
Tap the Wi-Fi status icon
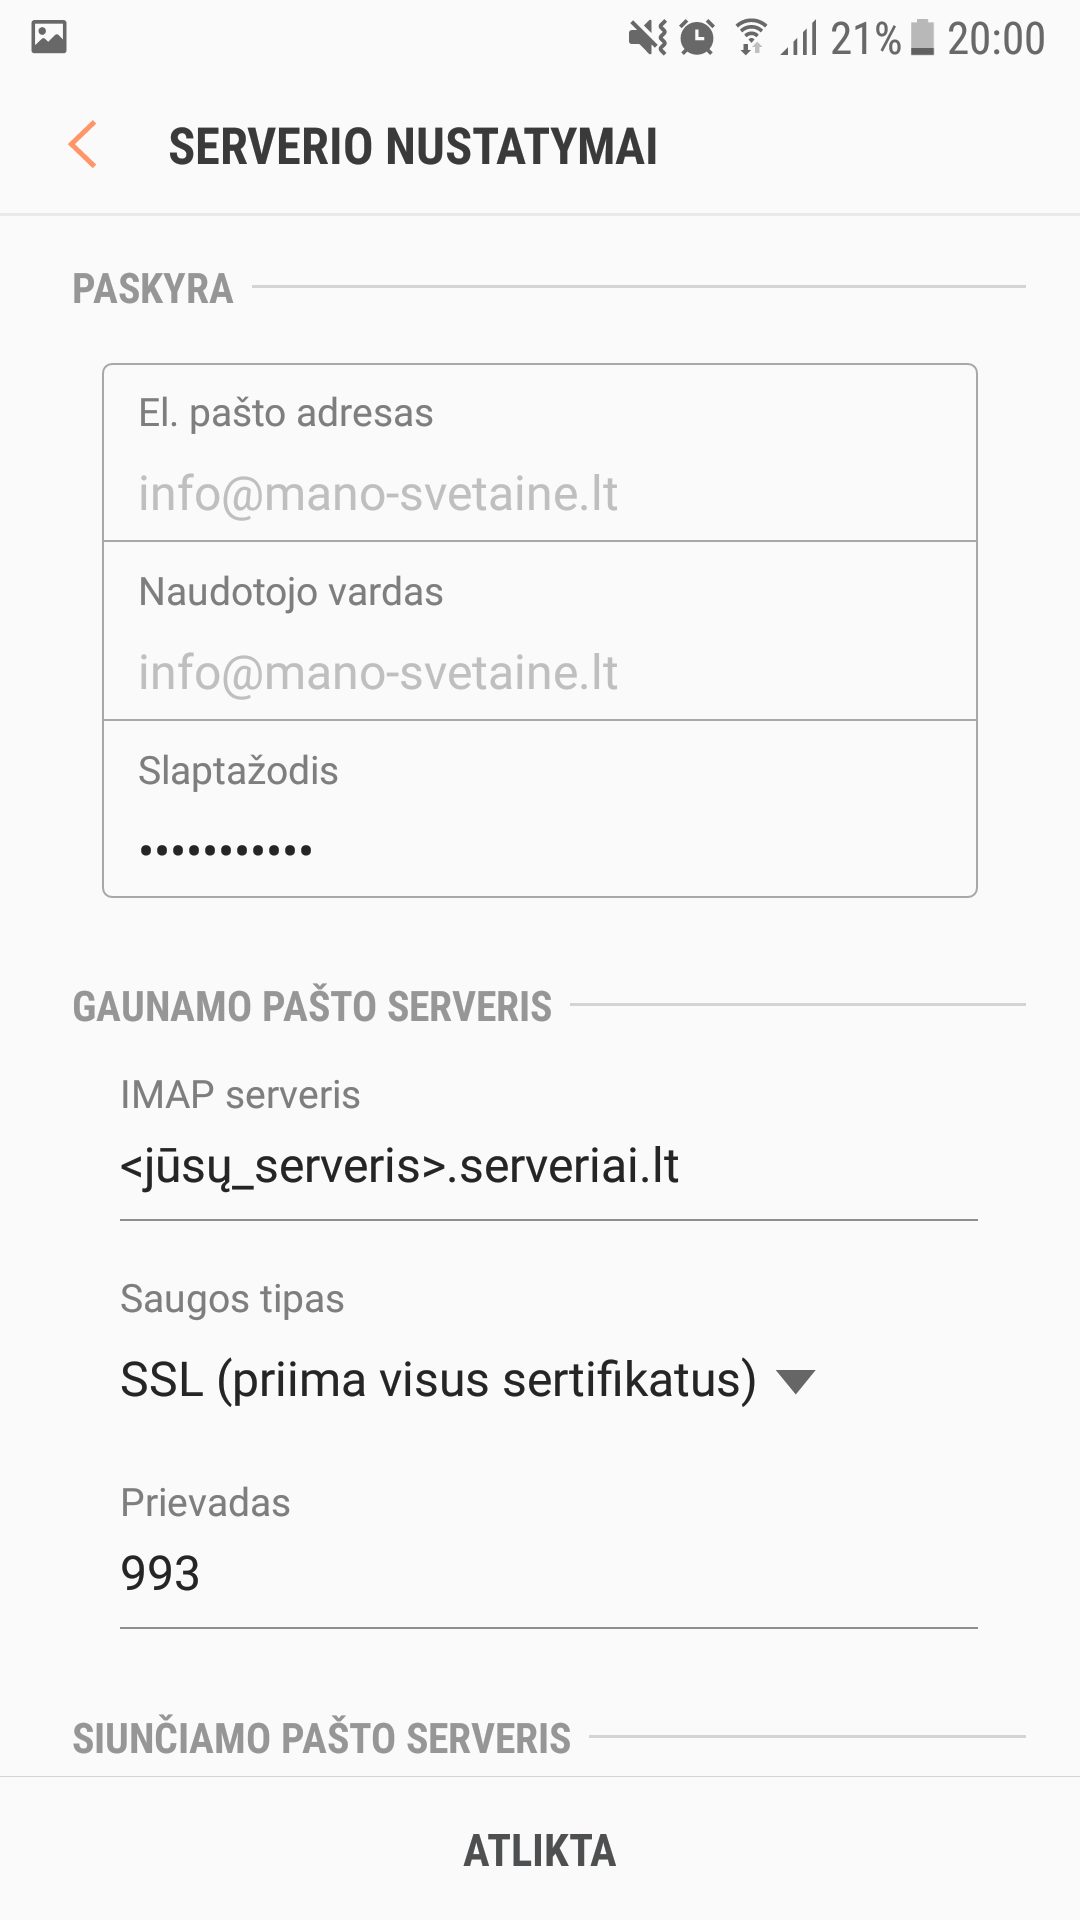(751, 38)
